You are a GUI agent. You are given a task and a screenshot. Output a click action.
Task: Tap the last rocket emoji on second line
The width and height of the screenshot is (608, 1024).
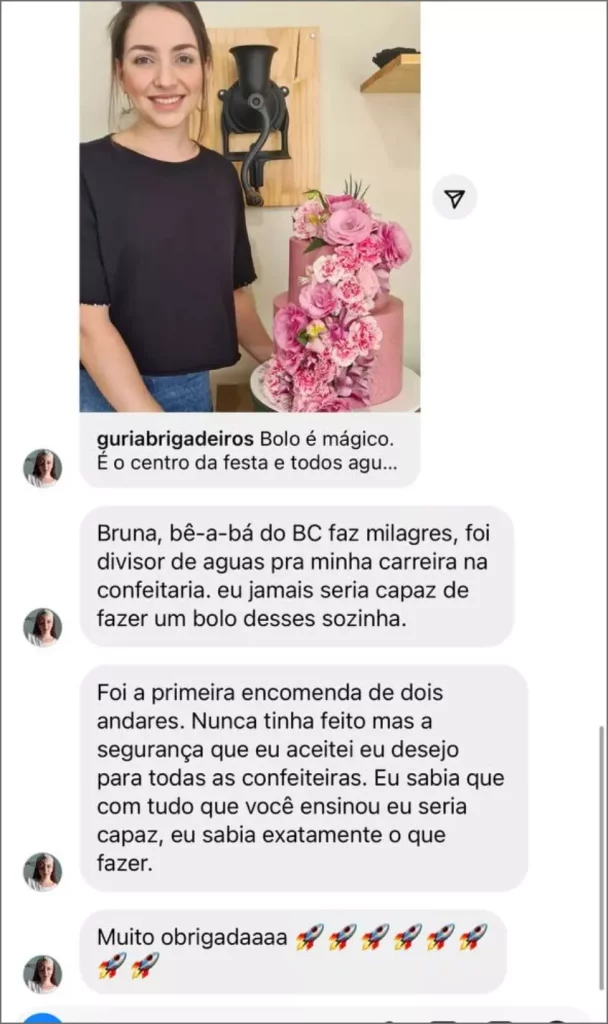click(145, 965)
